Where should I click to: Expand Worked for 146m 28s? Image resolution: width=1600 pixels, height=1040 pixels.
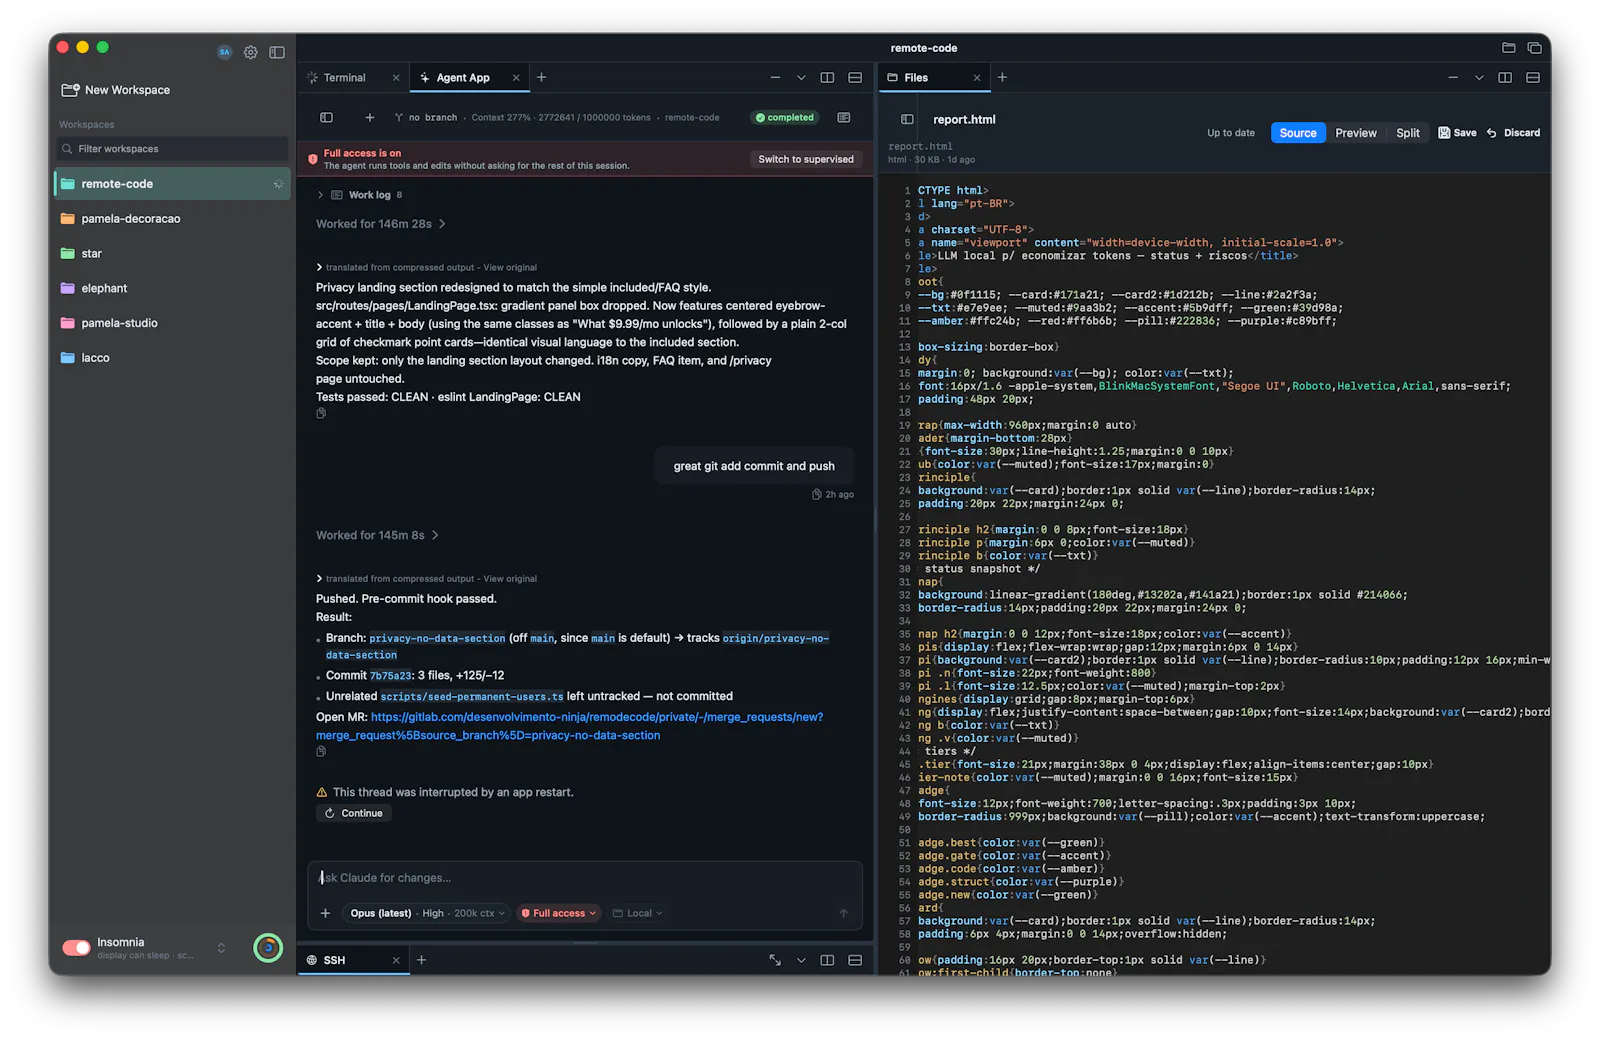[x=381, y=224]
